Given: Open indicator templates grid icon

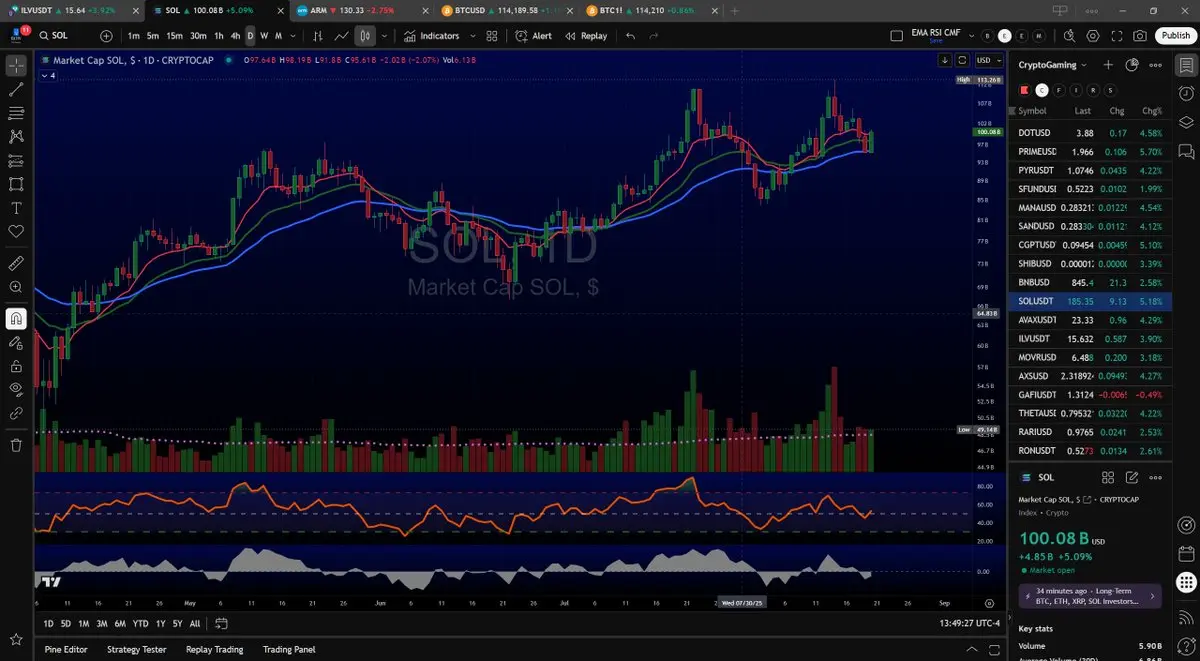Looking at the screenshot, I should point(491,36).
